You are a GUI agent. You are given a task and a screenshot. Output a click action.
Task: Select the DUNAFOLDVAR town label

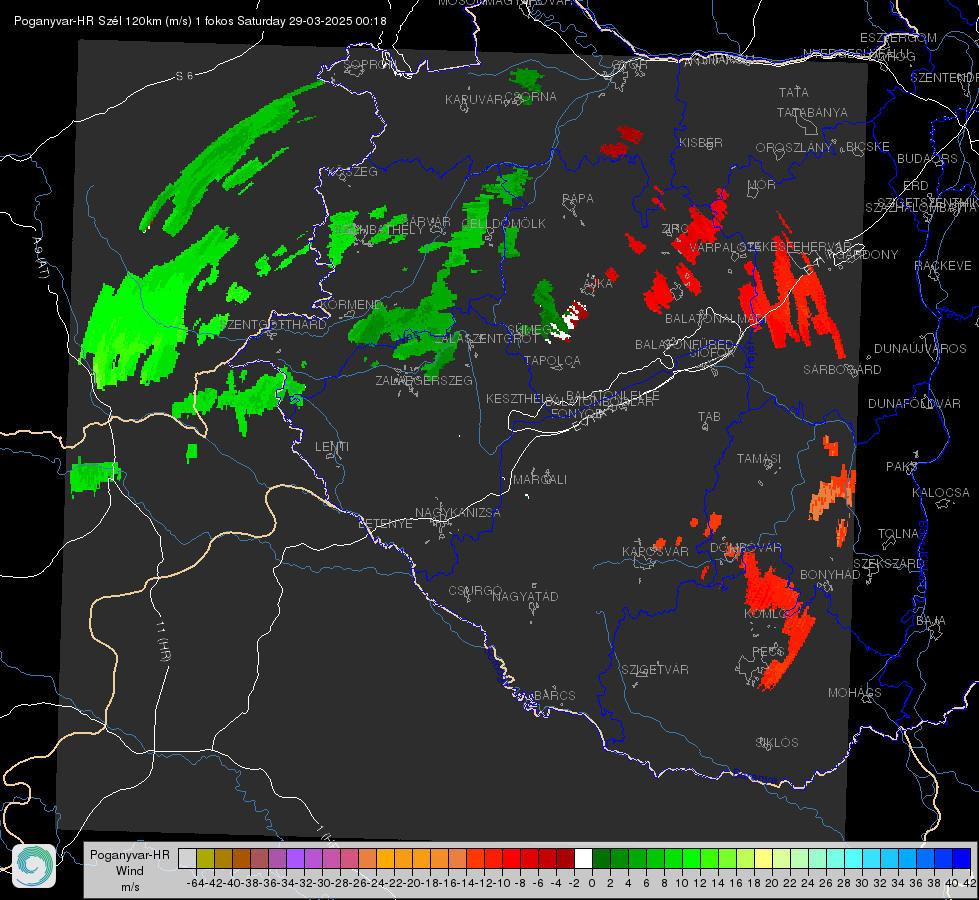(x=914, y=403)
